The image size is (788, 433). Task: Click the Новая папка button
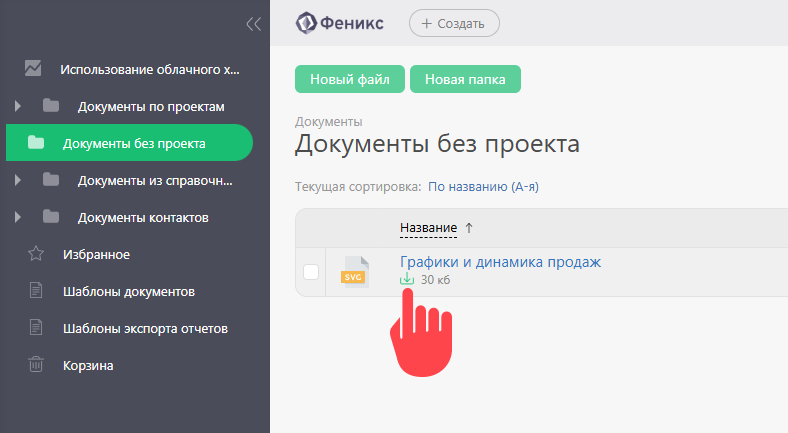465,79
